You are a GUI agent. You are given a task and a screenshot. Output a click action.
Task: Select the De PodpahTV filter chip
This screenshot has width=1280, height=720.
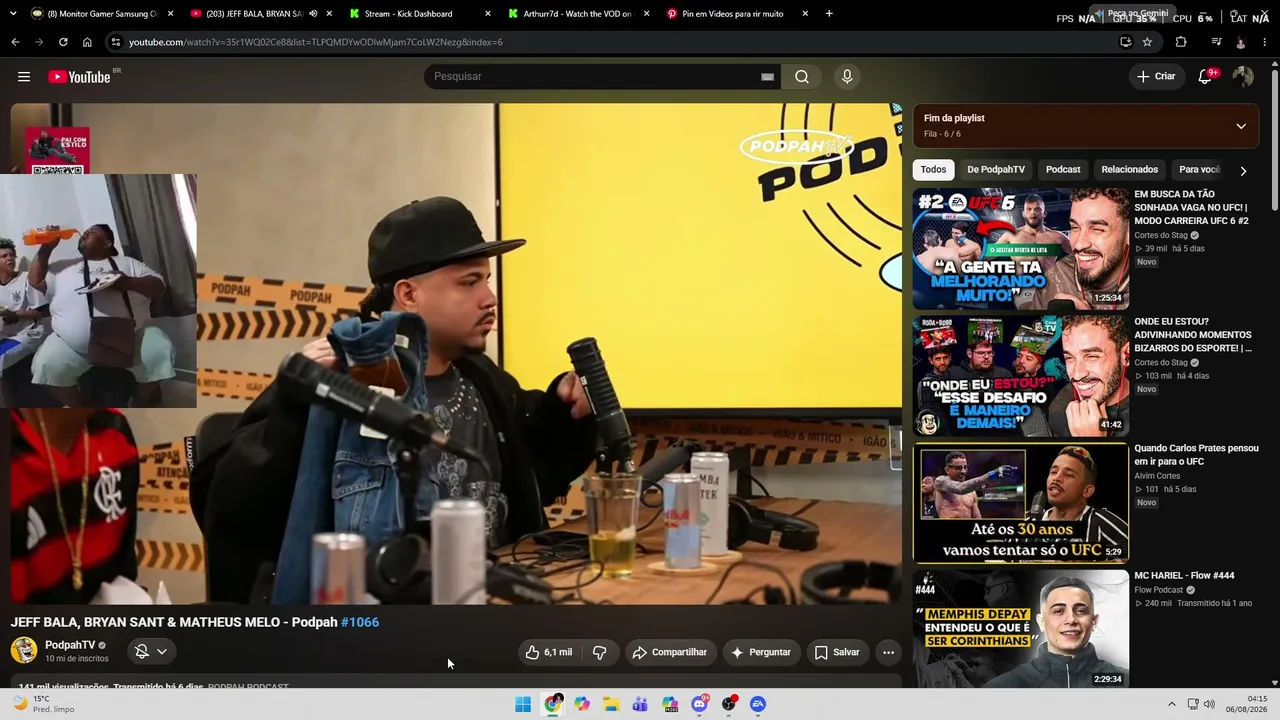point(996,170)
